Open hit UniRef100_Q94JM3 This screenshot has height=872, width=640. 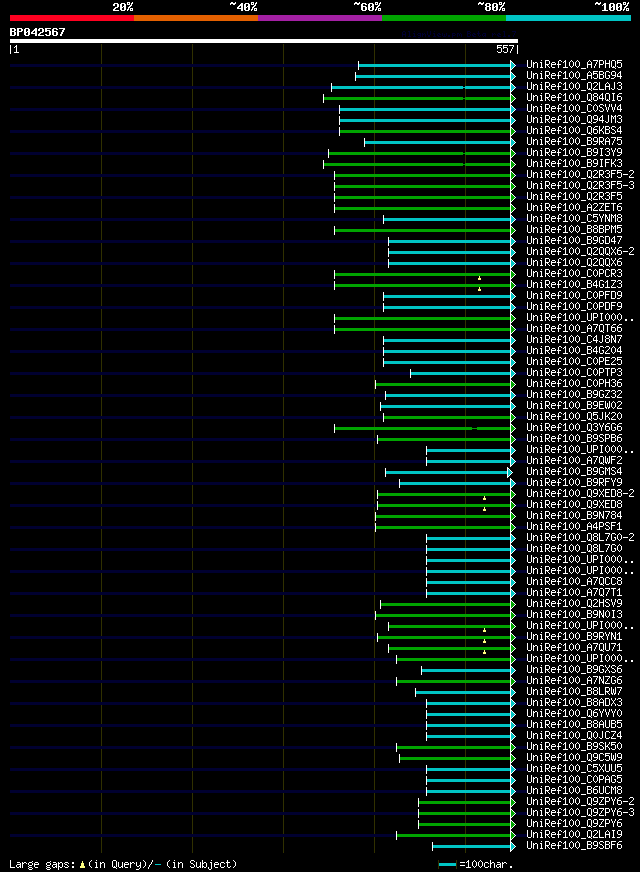coord(574,120)
